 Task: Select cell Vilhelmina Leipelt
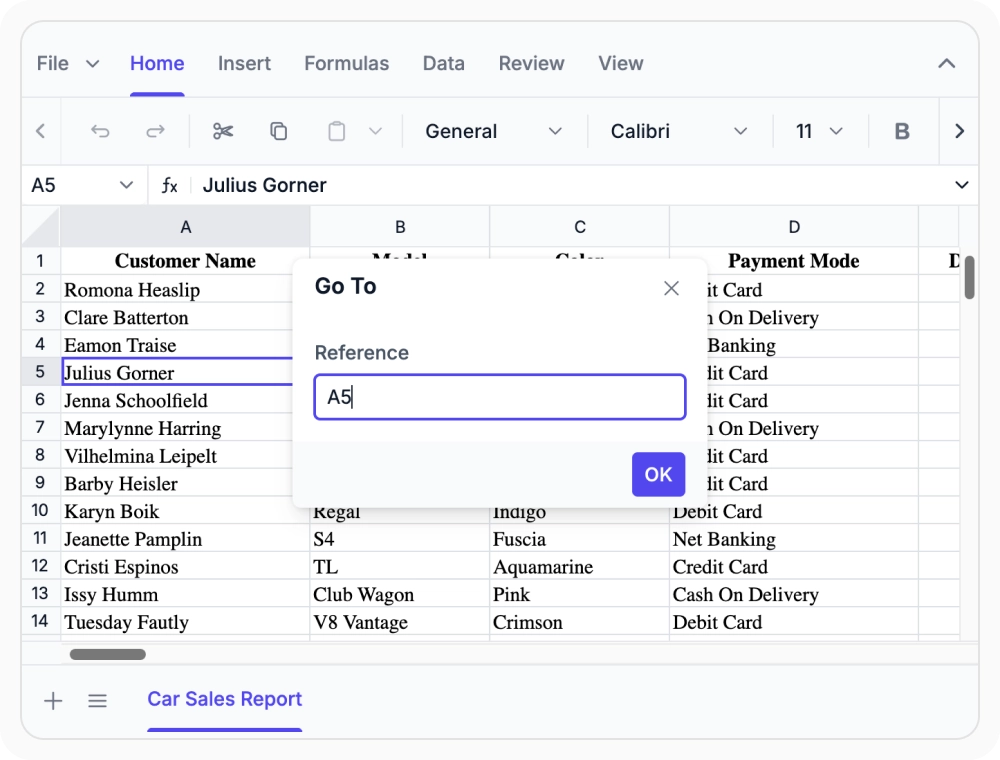pyautogui.click(x=177, y=456)
